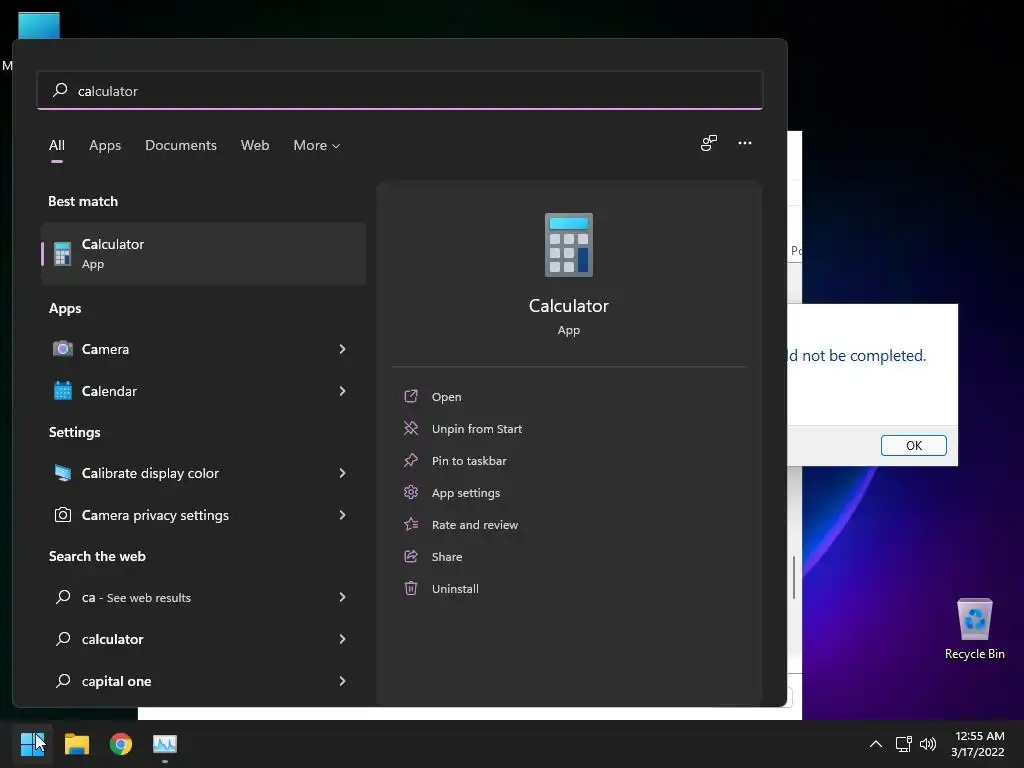Click the Windows Start button on the taskbar

click(33, 744)
